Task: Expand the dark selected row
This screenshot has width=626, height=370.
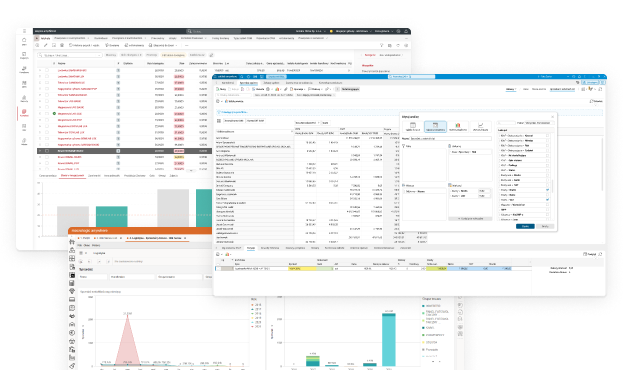Action: pos(40,151)
